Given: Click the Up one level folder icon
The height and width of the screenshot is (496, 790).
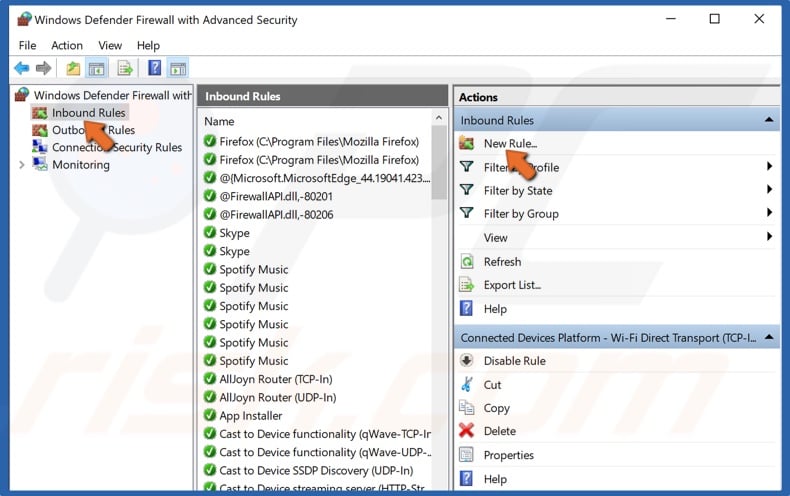Looking at the screenshot, I should coord(73,68).
